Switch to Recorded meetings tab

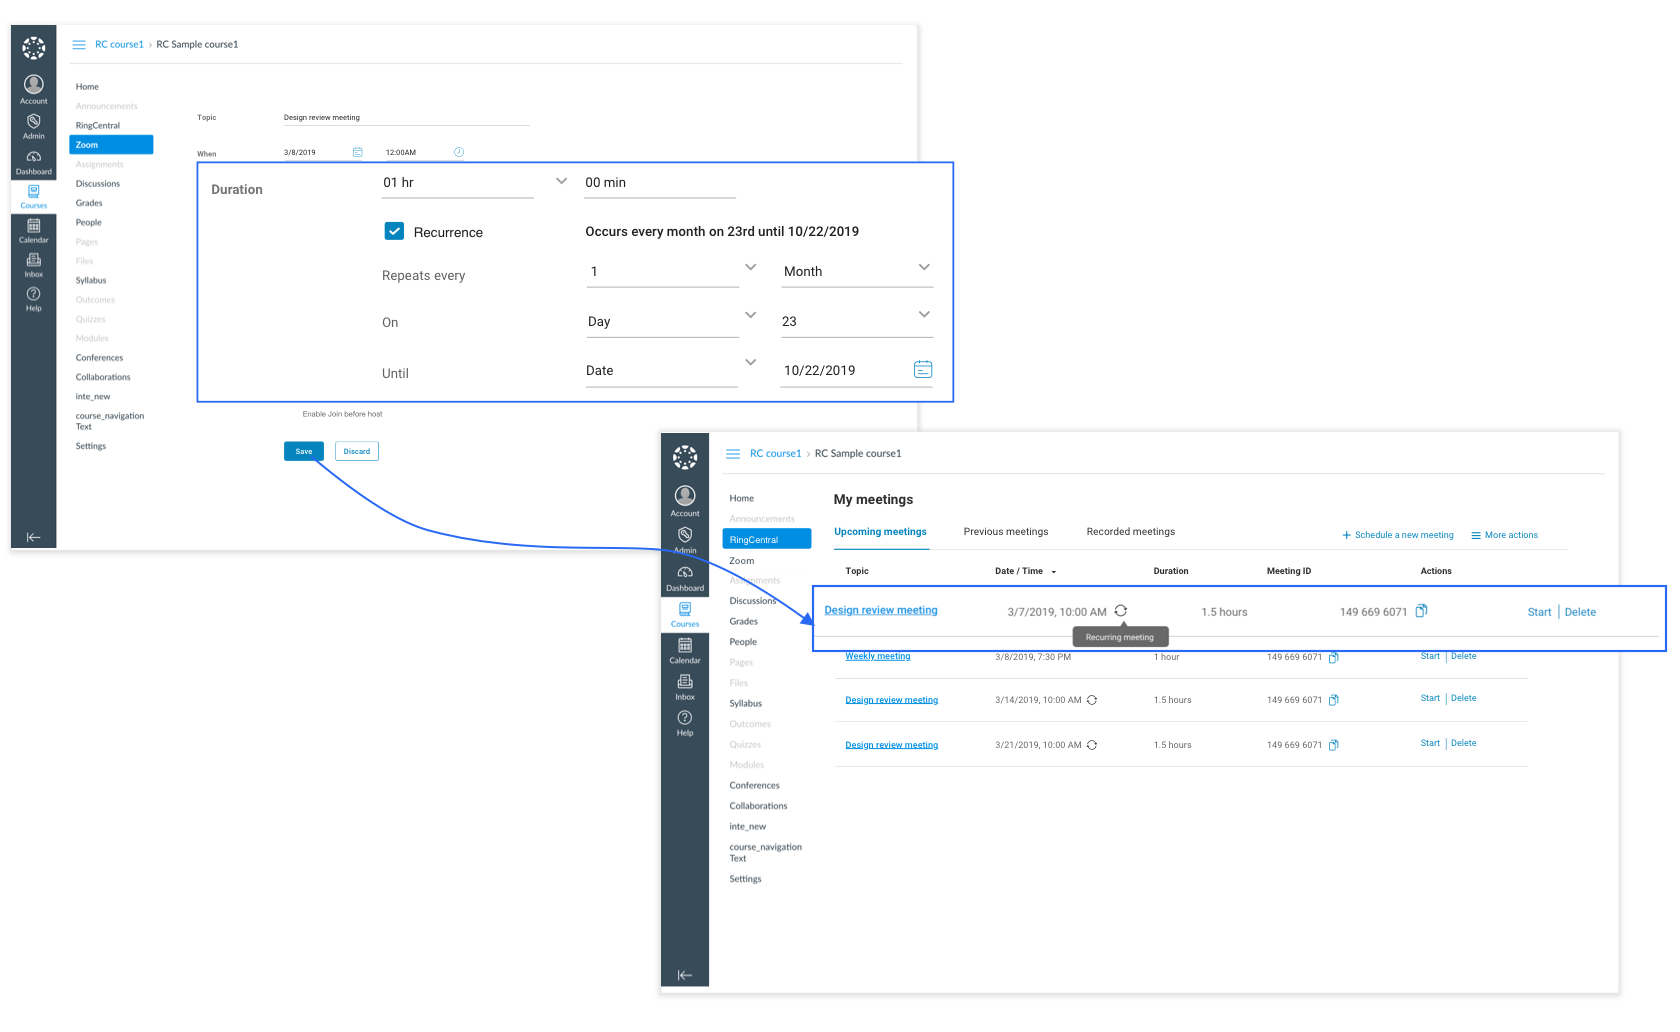(x=1130, y=532)
